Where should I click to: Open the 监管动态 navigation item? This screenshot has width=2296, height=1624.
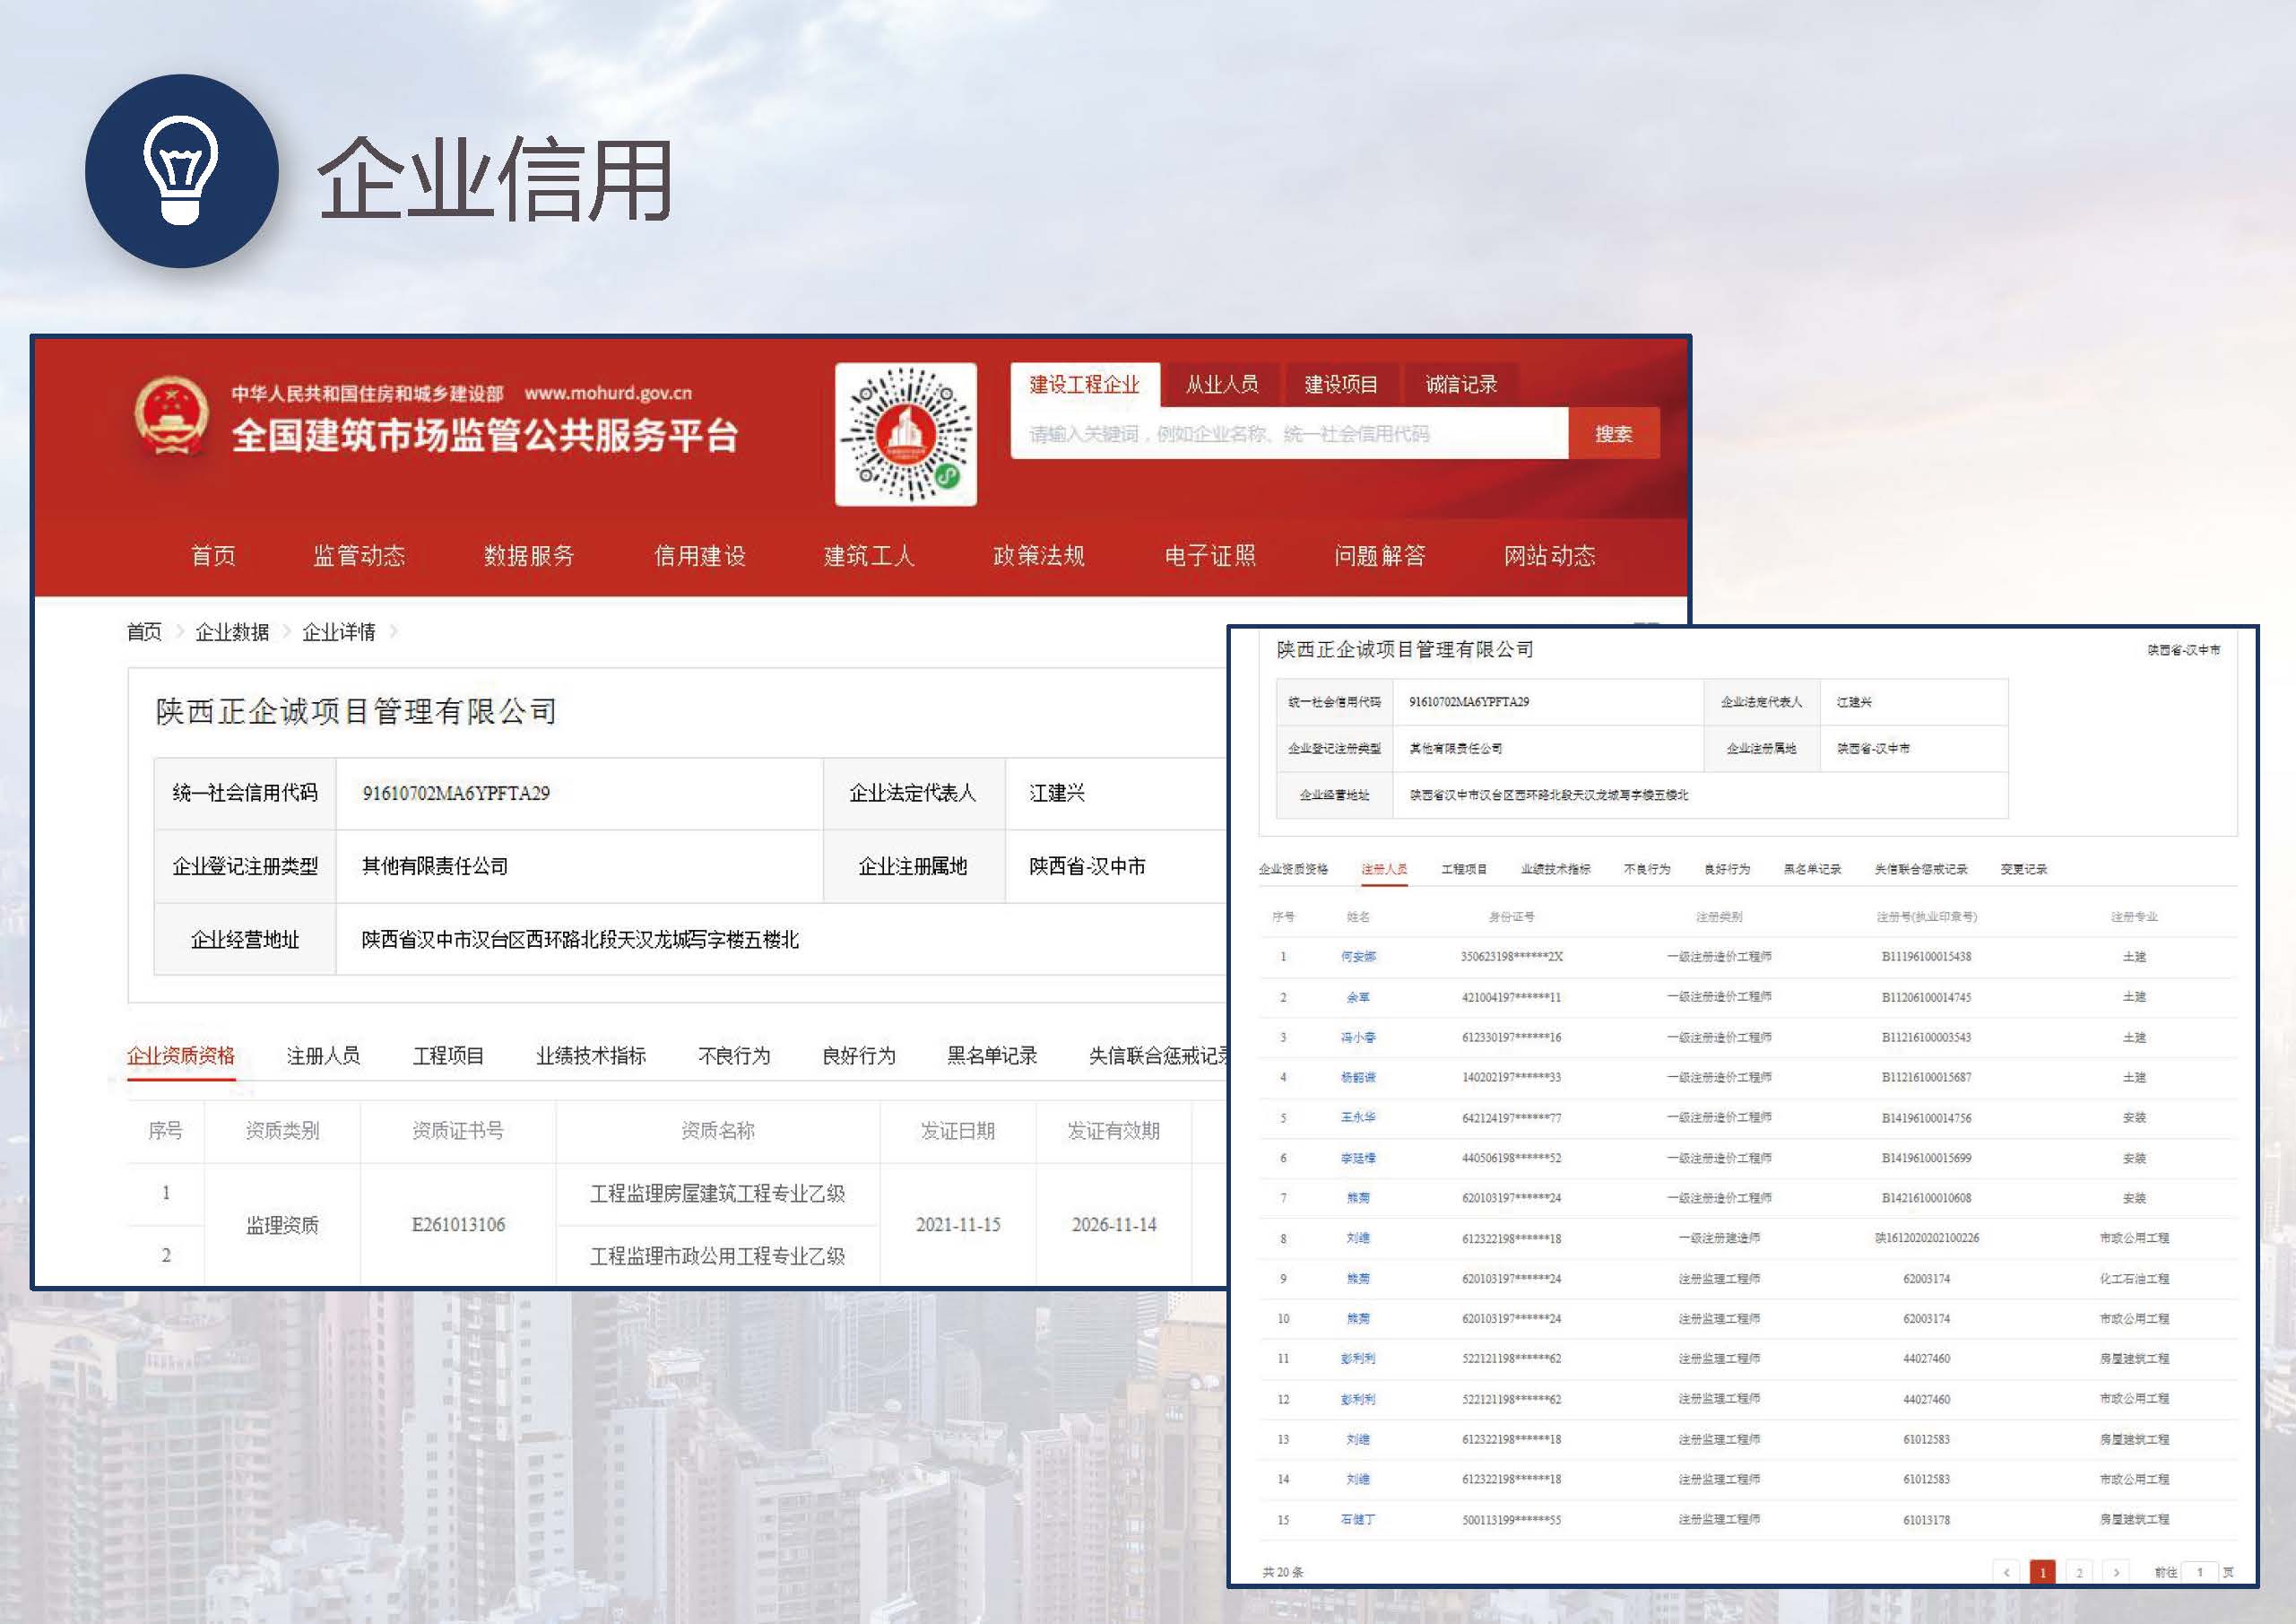point(359,555)
